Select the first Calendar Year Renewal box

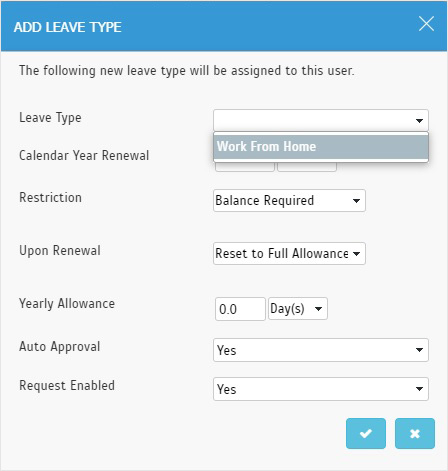click(x=245, y=166)
